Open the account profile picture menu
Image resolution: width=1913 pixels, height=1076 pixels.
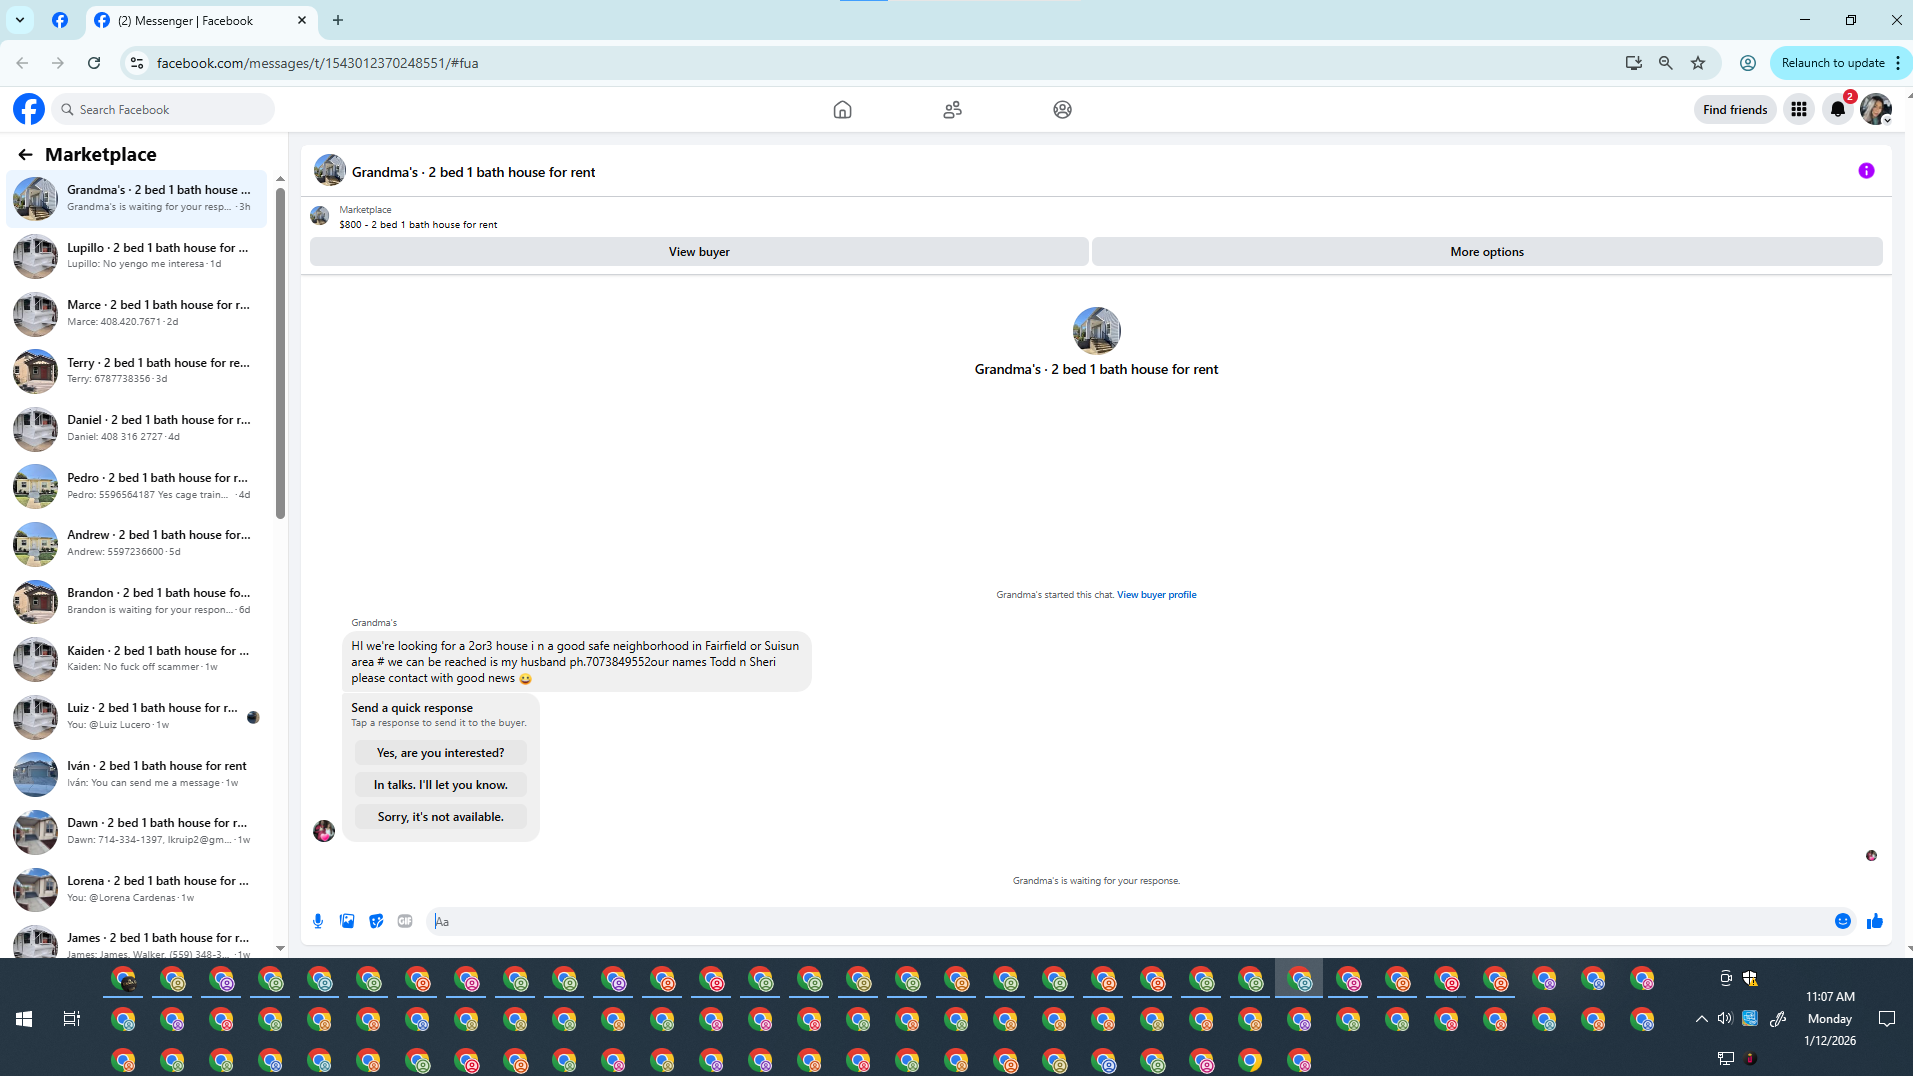click(1876, 110)
